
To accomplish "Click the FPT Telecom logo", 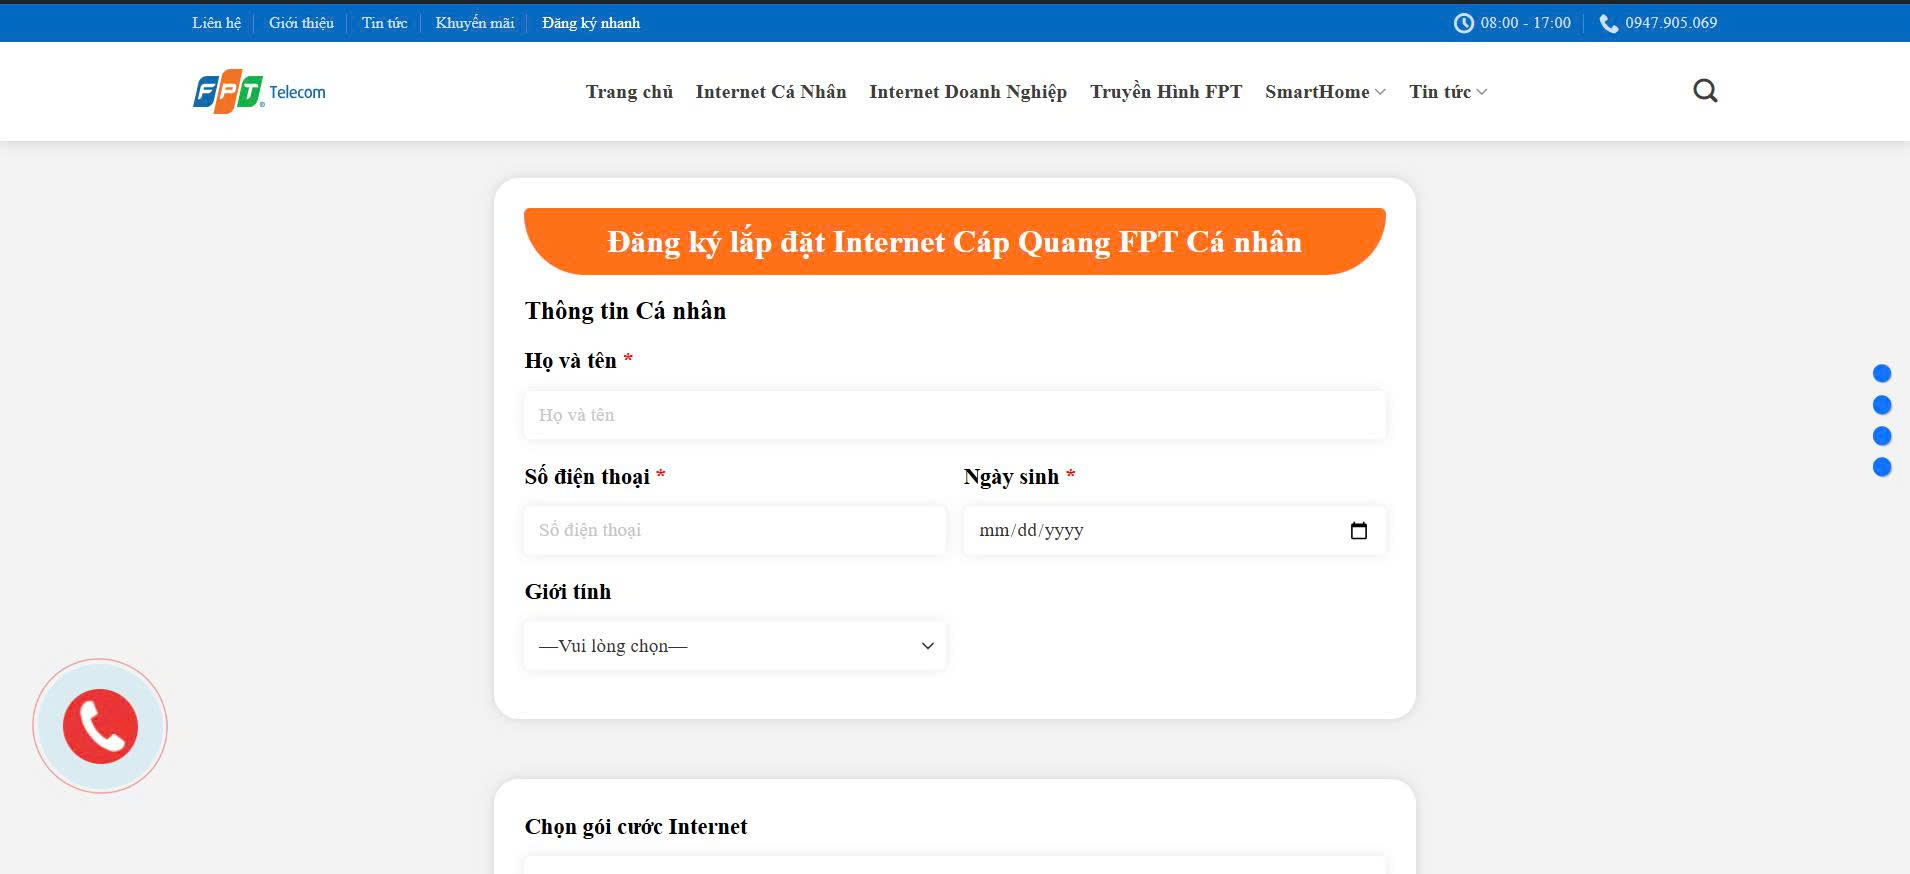I will pos(259,92).
